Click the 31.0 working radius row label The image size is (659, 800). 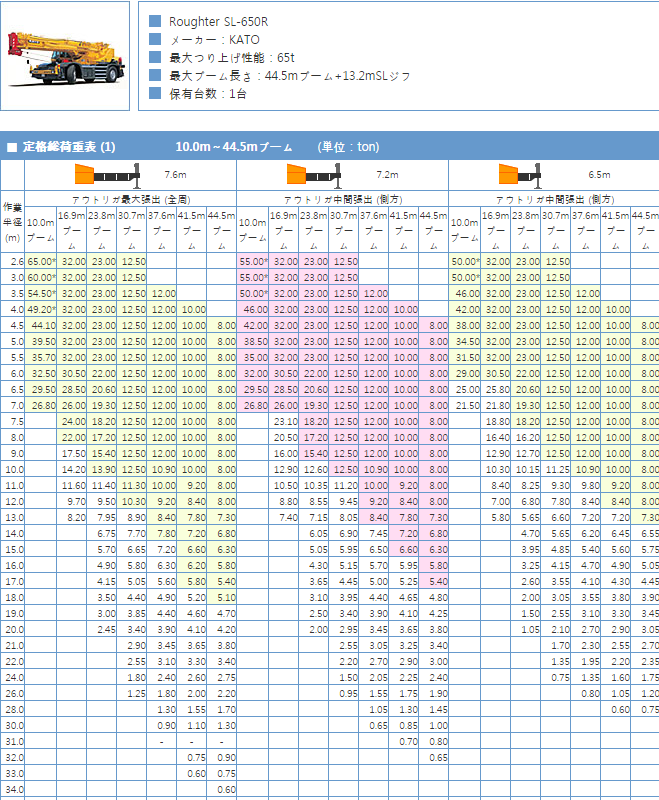tap(14, 742)
